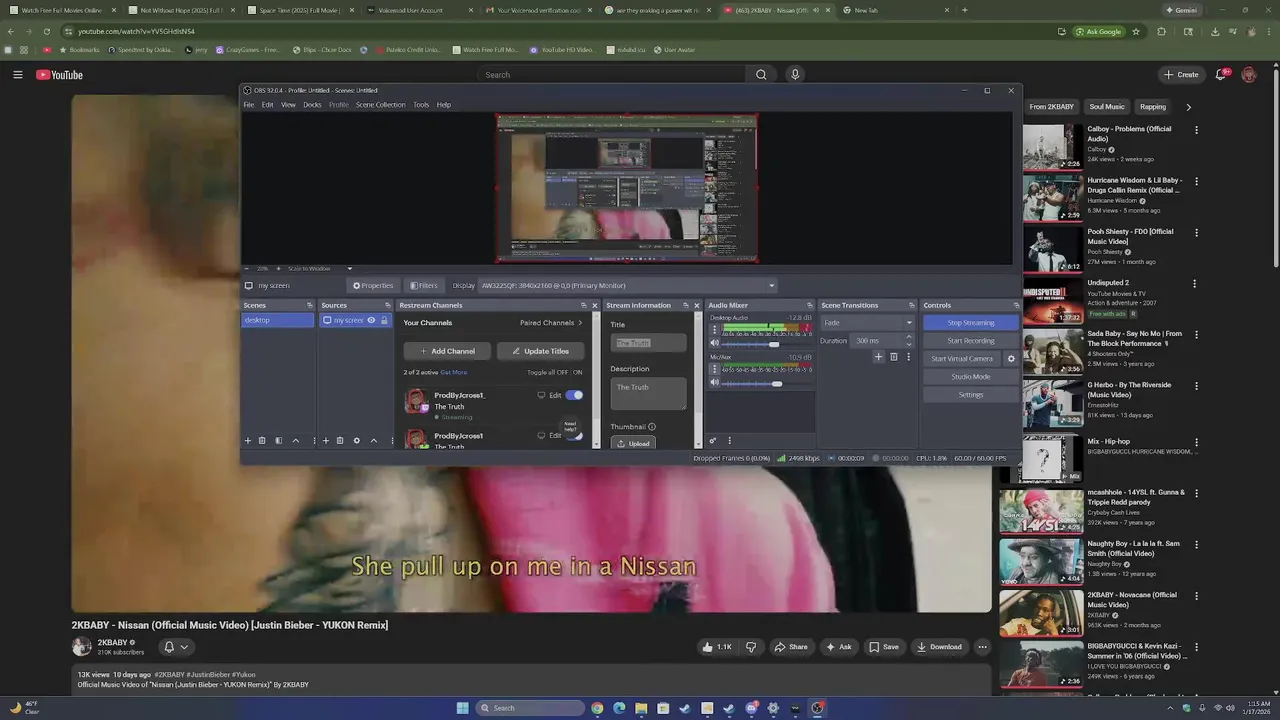
Task: Click the Thumbnail info icon in Stream Information
Action: (652, 427)
